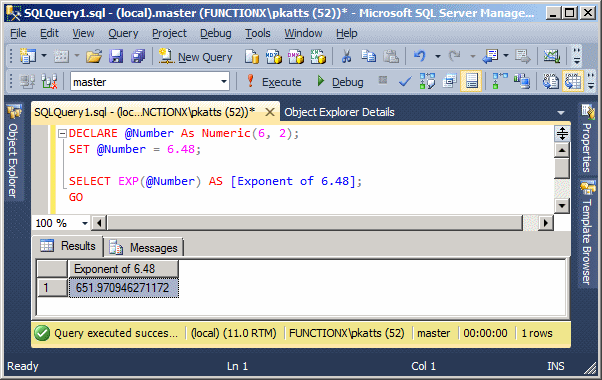The image size is (602, 380).
Task: Open the 100 % zoom dropdown
Action: (x=85, y=223)
